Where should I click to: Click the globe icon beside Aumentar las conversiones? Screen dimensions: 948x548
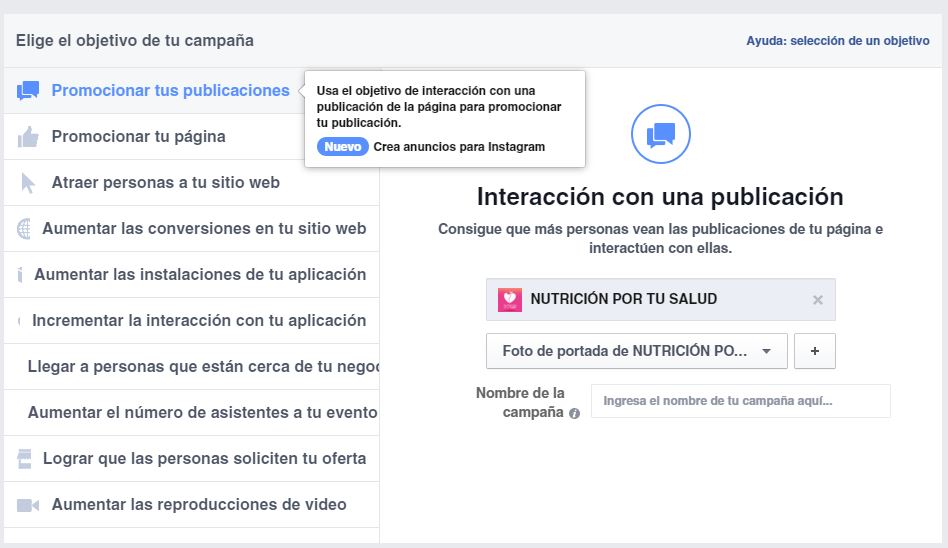coord(24,229)
